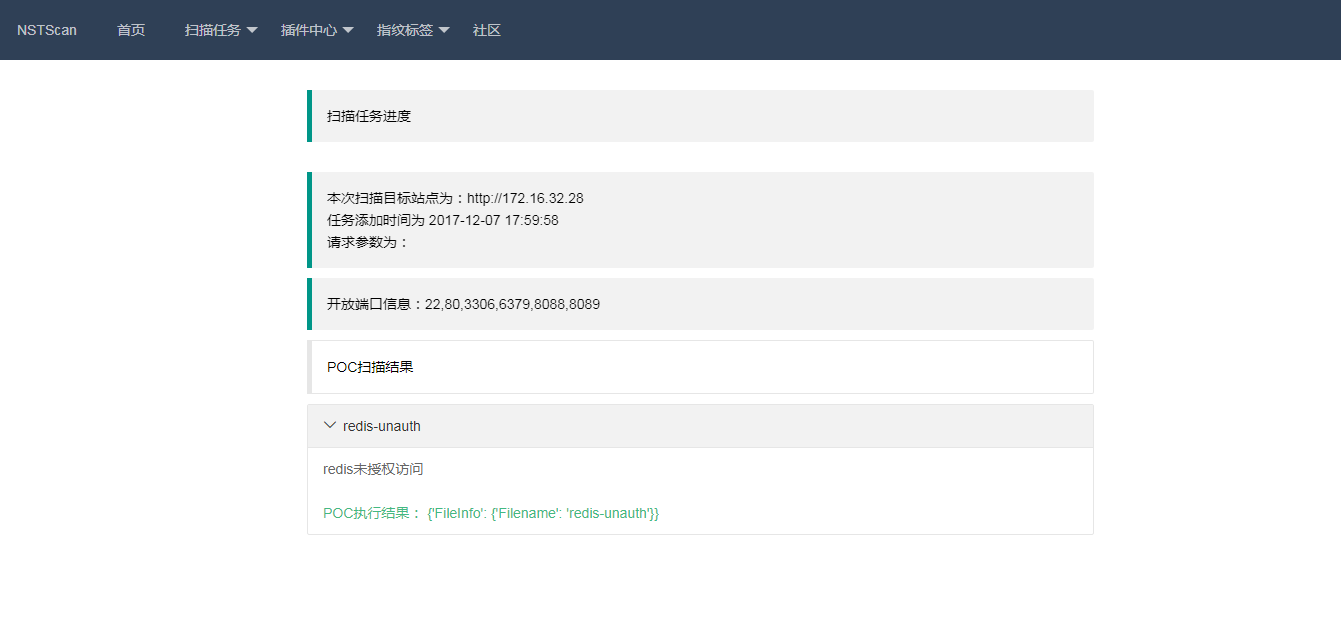Expand the 扫描任务 dropdown arrow

[x=252, y=31]
